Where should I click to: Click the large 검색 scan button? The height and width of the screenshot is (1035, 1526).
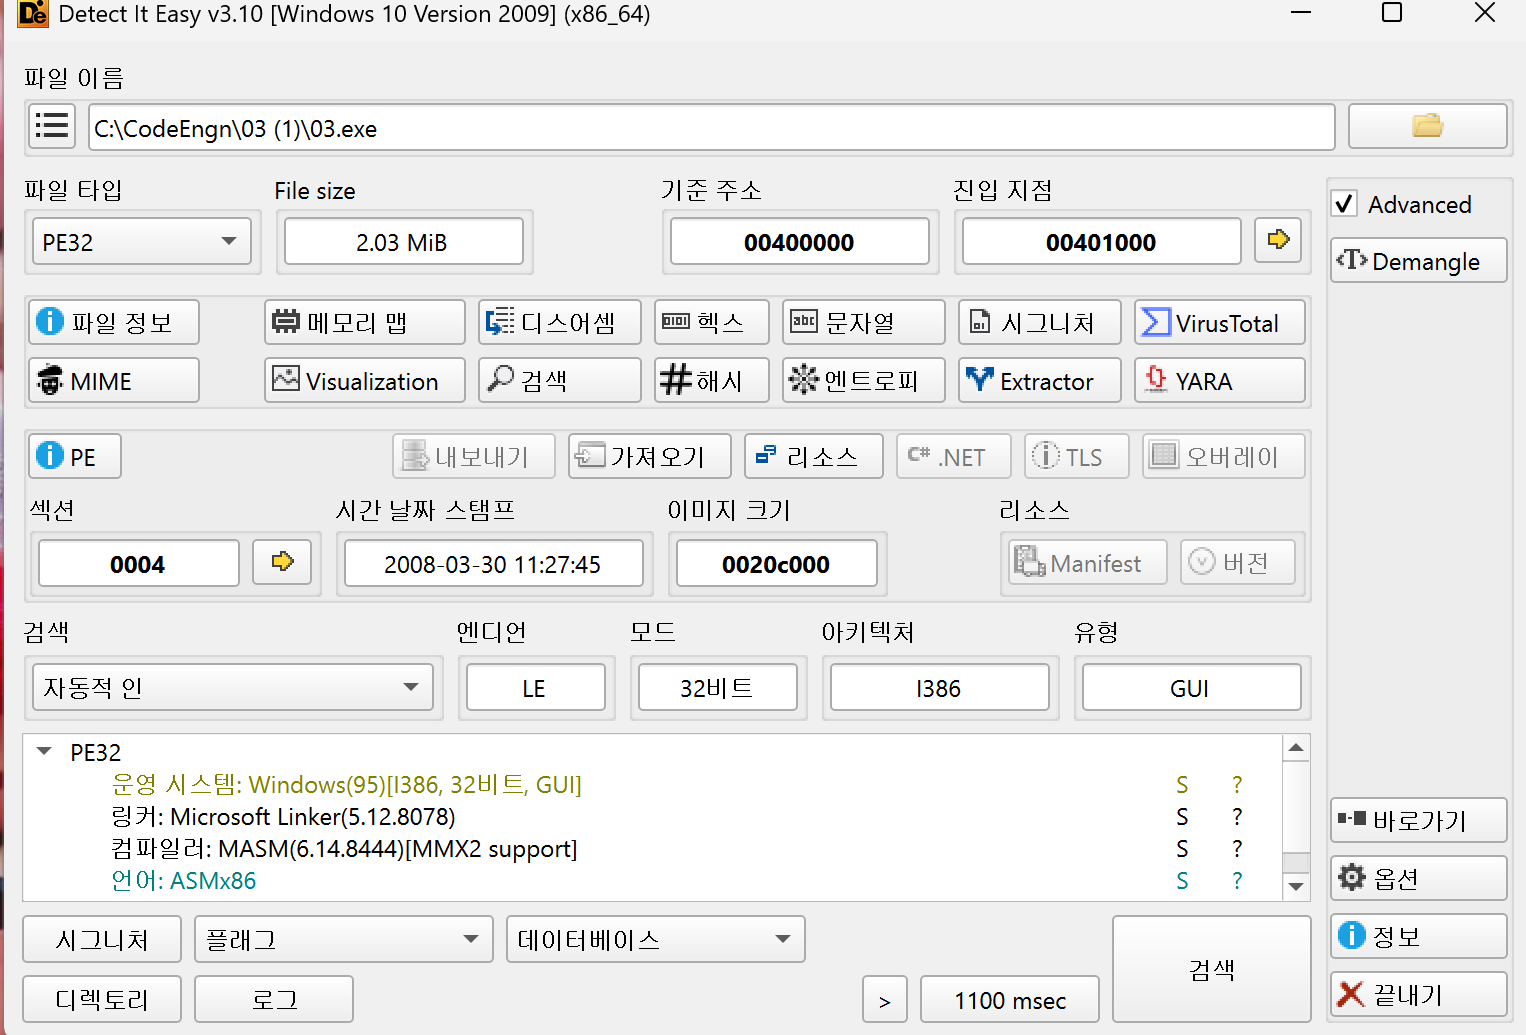tap(1212, 969)
